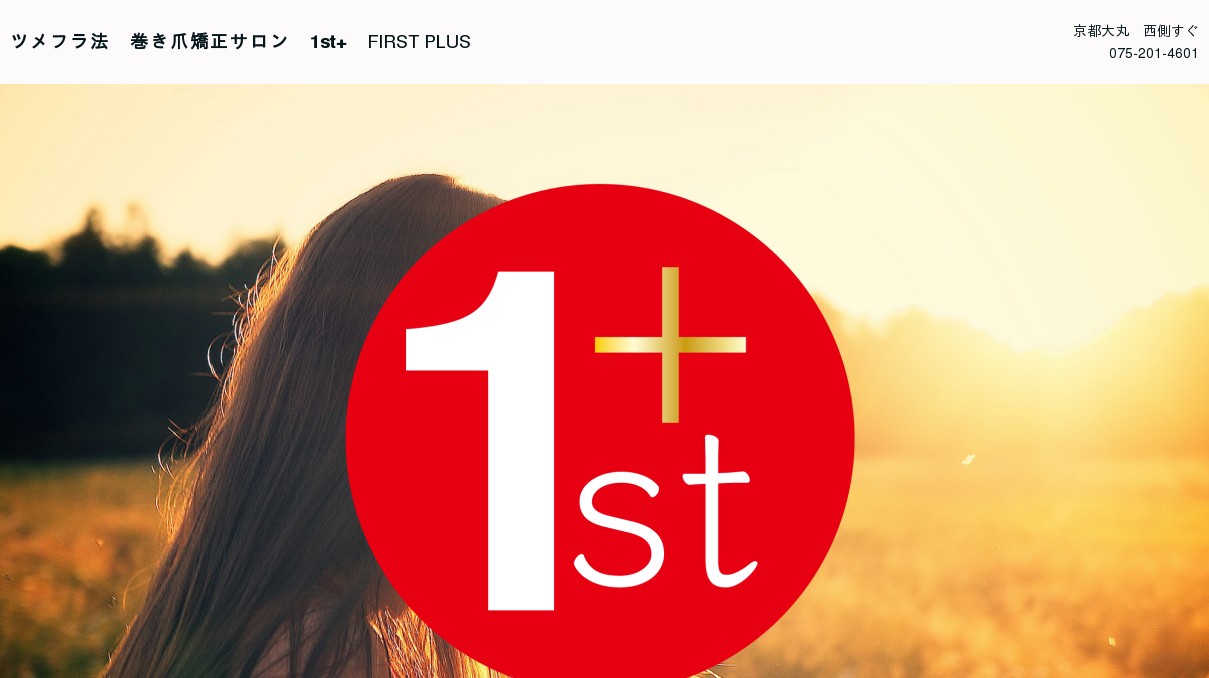The width and height of the screenshot is (1209, 678).
Task: Open the ツメフラ法 site title link
Action: click(60, 42)
